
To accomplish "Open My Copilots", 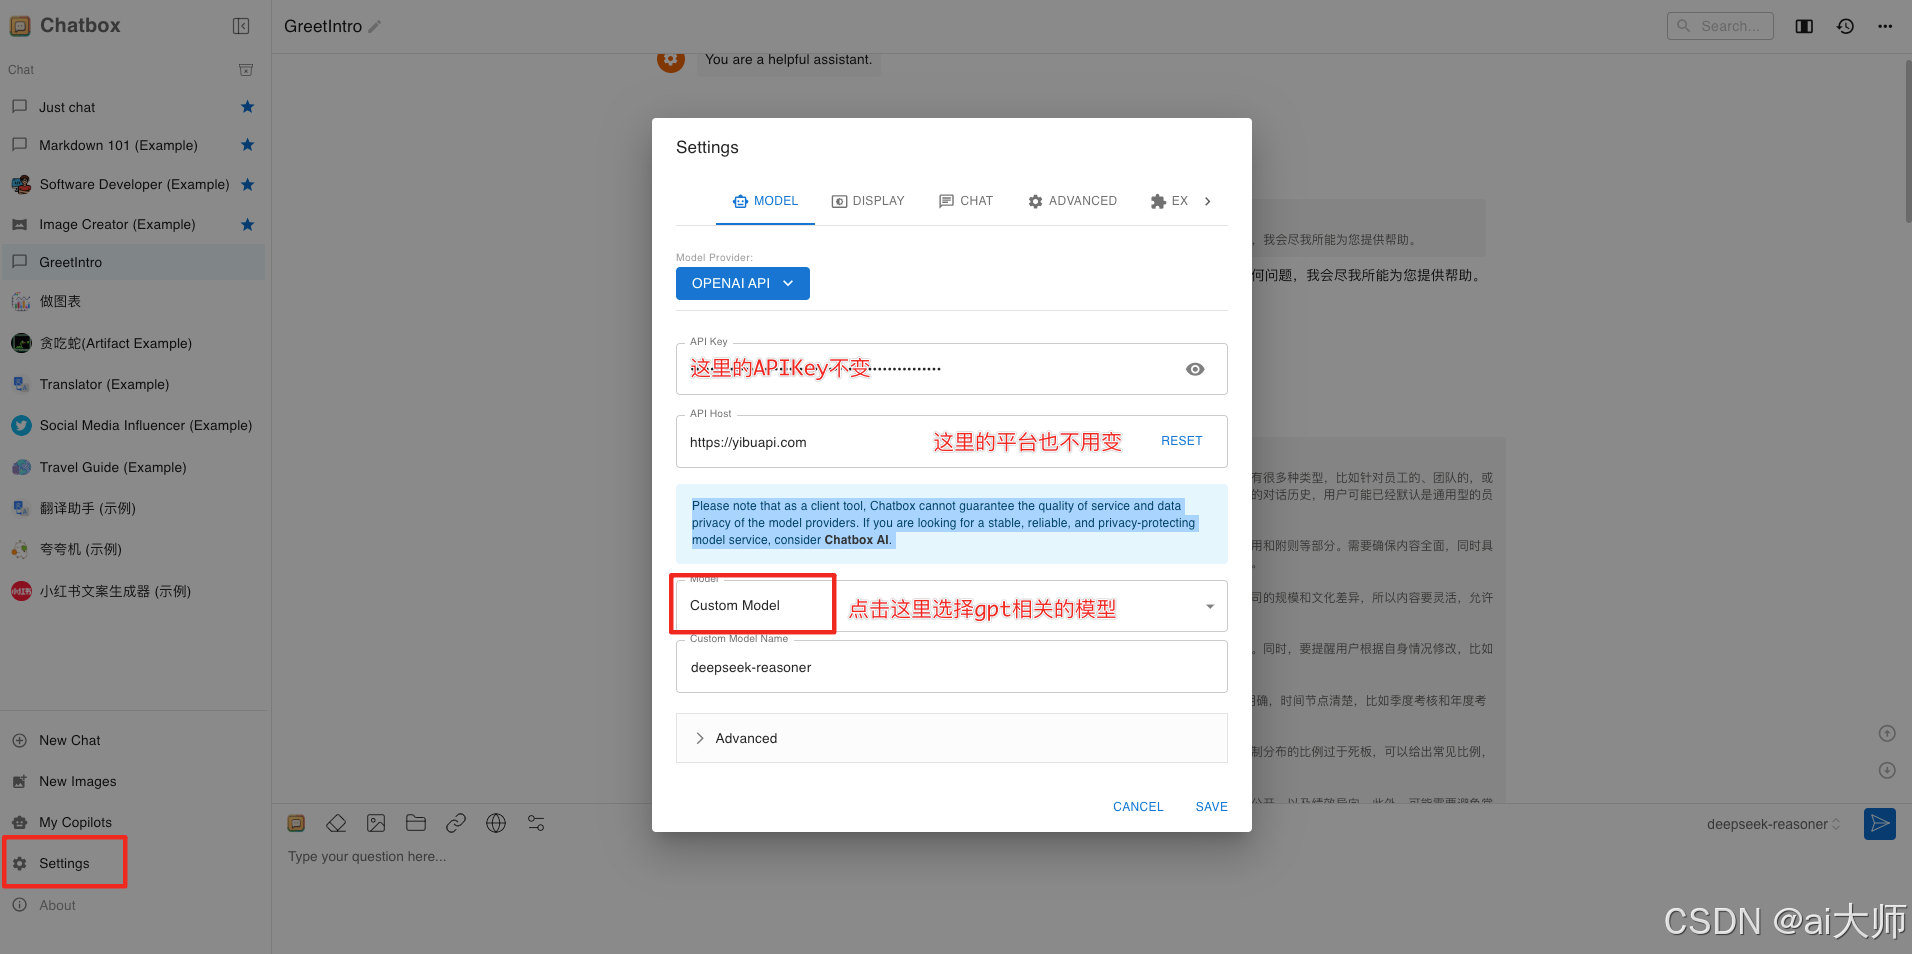I will tap(133, 822).
